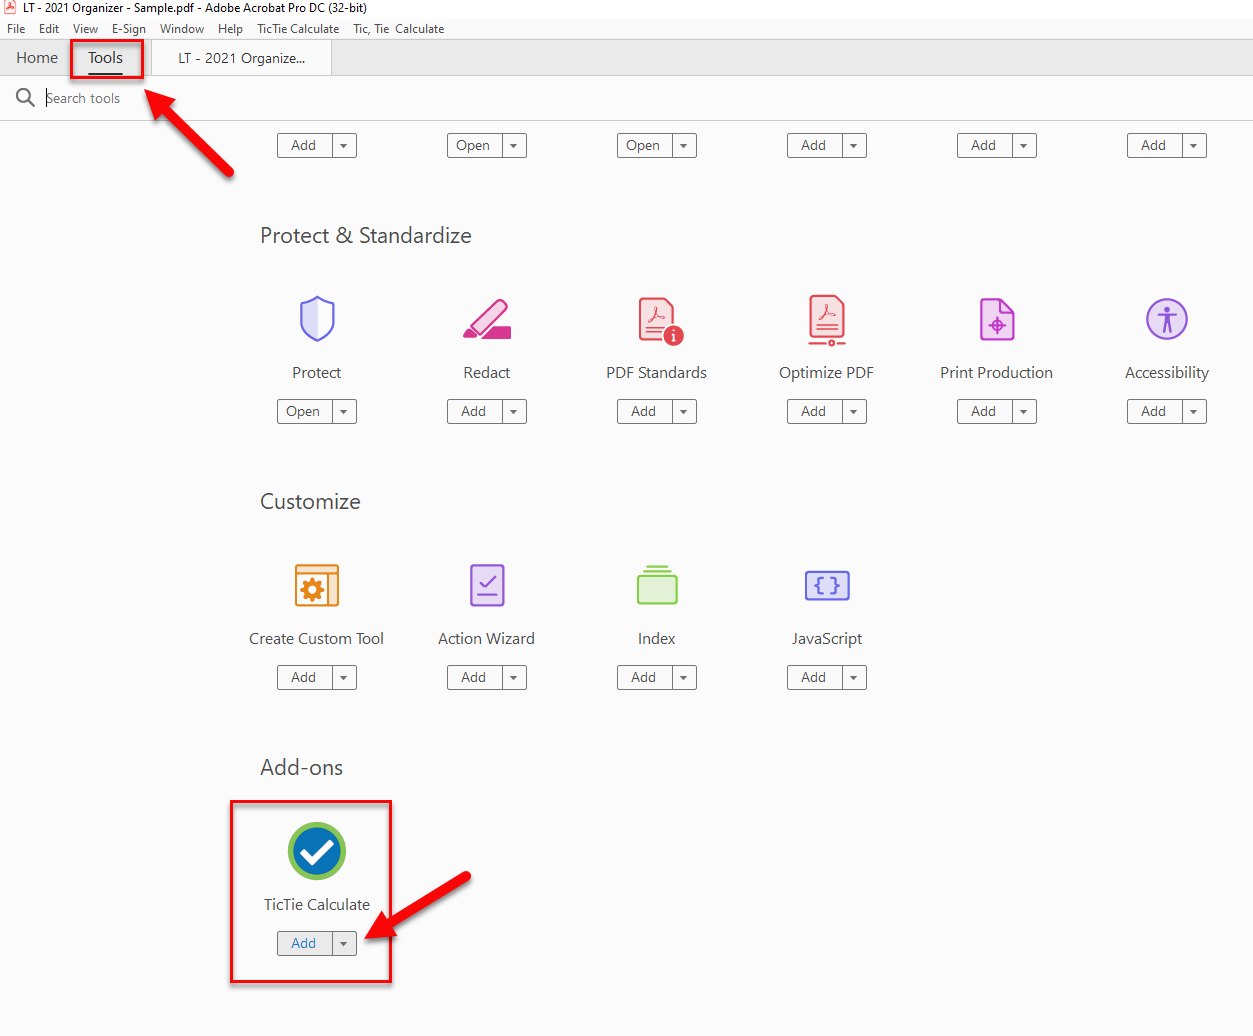Viewport: 1253px width, 1036px height.
Task: Open the dropdown arrow next to Accessibility Add
Action: pos(1194,412)
